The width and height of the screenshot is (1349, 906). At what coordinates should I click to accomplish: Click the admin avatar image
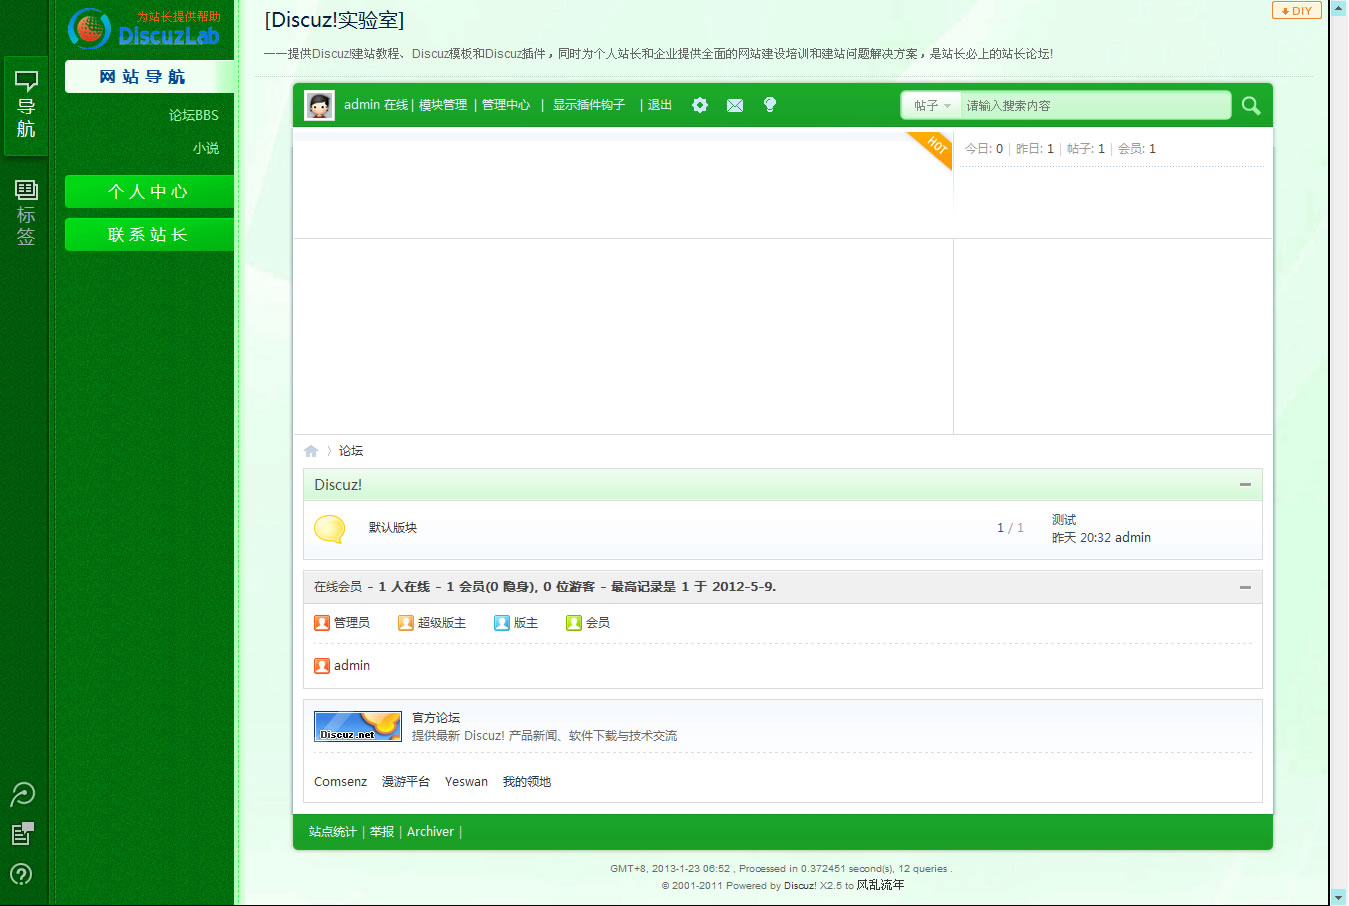pos(319,105)
